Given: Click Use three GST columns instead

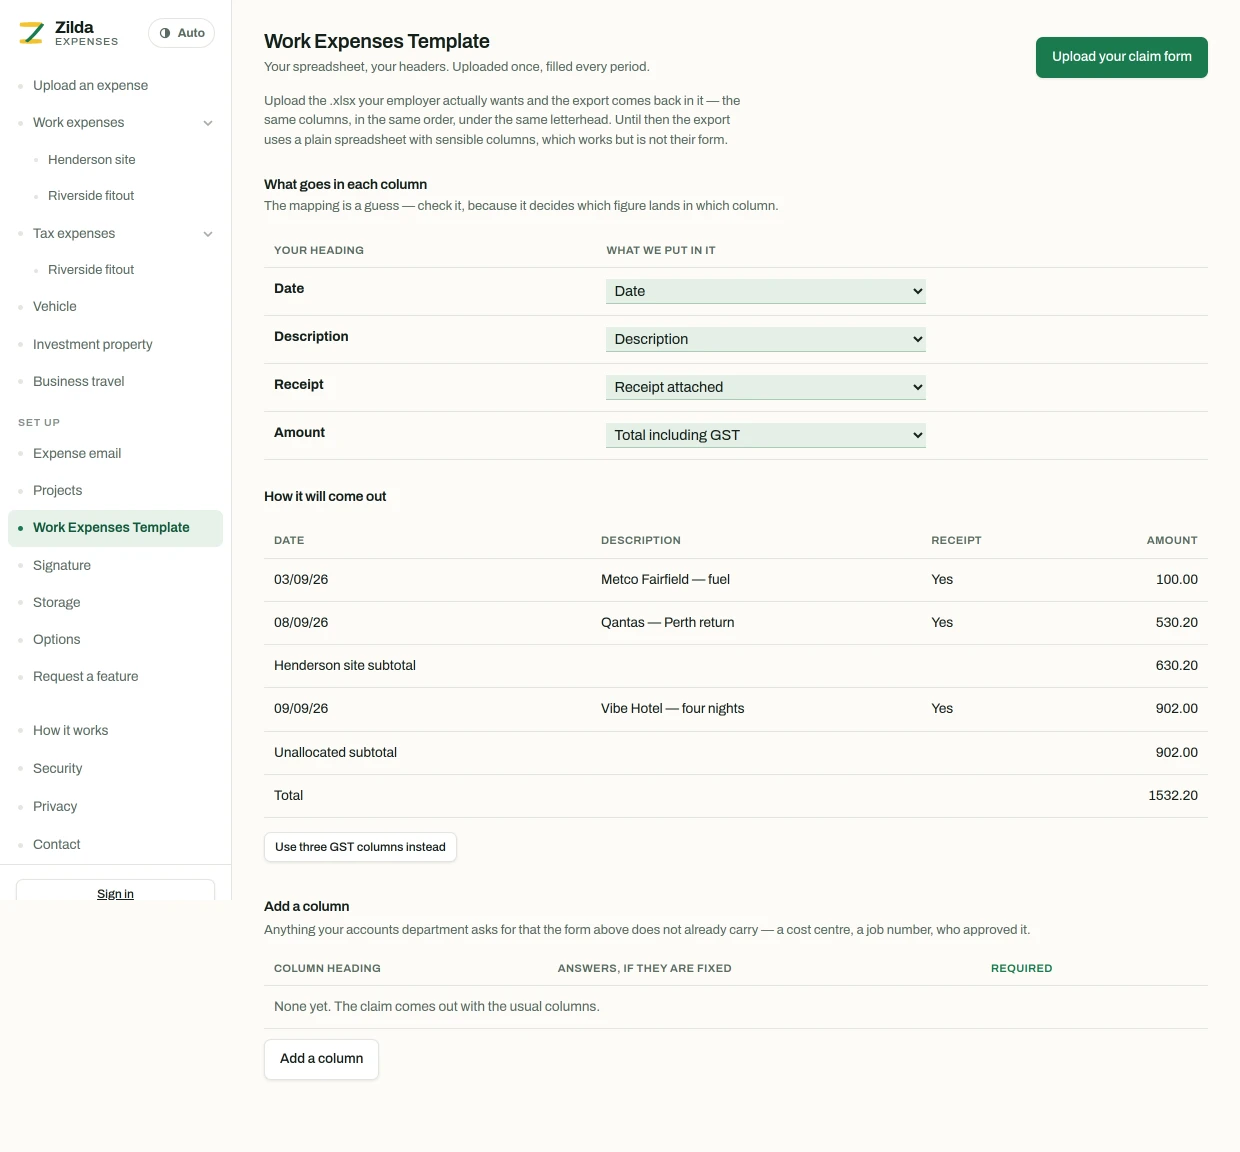Looking at the screenshot, I should point(360,847).
